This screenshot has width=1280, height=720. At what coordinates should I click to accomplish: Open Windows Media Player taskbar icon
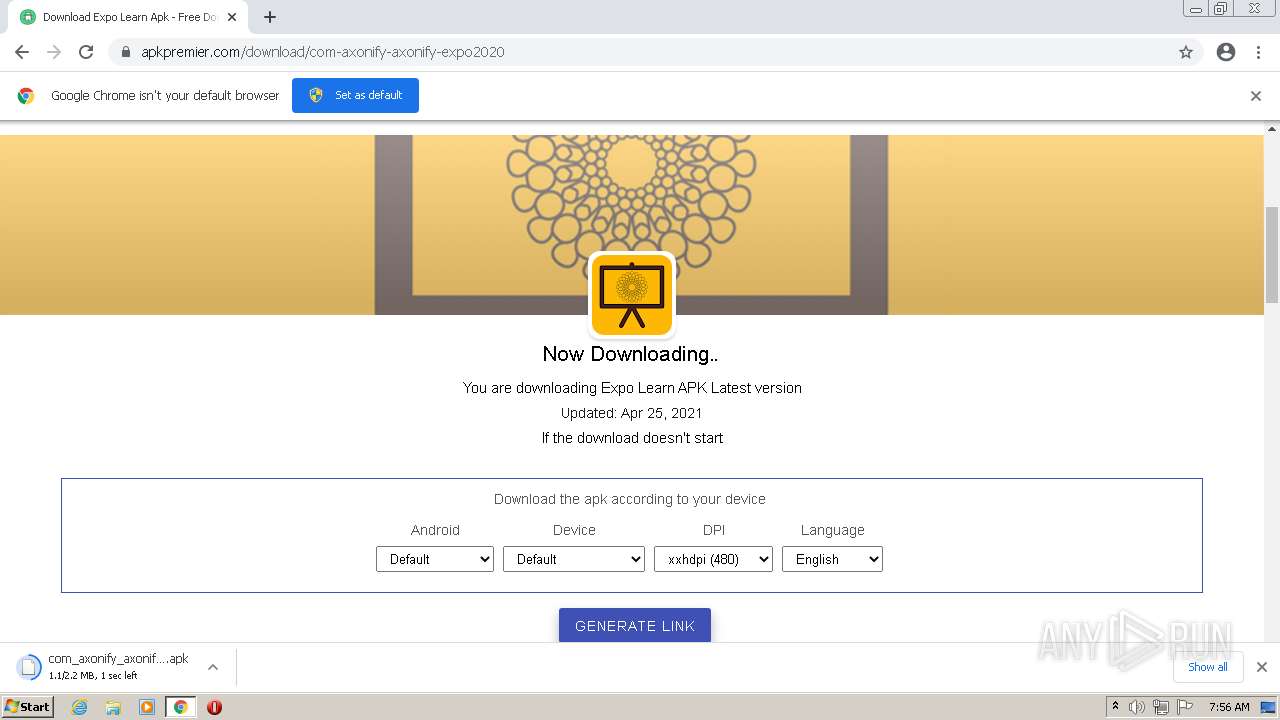(x=147, y=707)
